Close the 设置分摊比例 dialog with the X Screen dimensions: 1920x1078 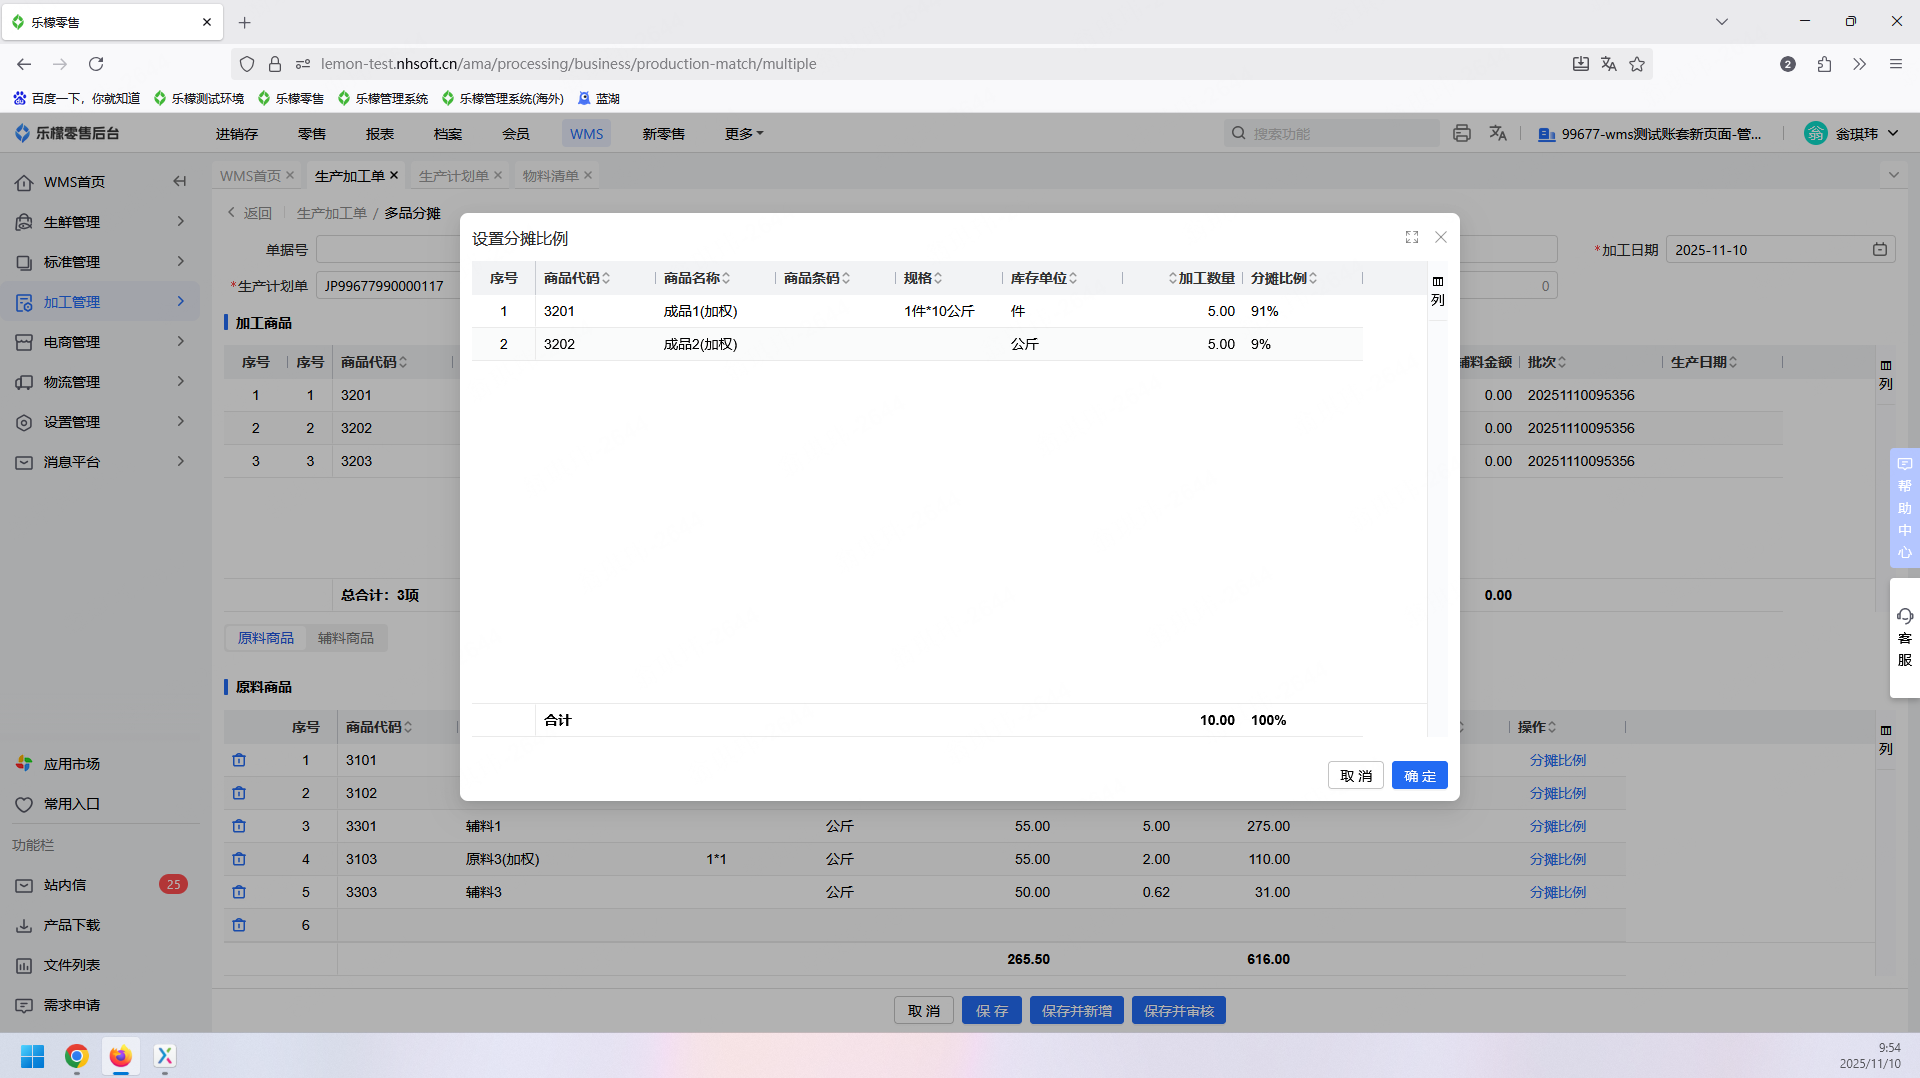click(x=1440, y=237)
